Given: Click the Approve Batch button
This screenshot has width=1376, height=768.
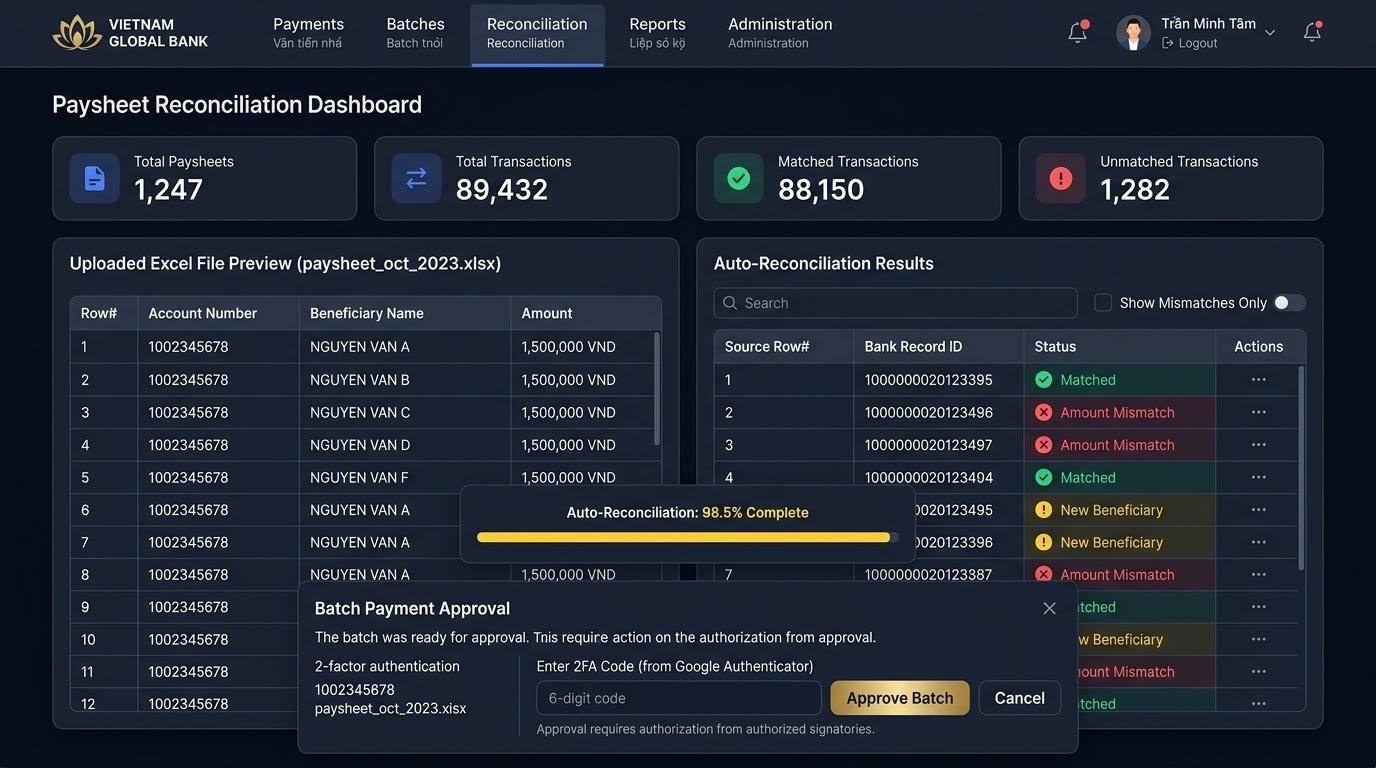Looking at the screenshot, I should click(900, 698).
